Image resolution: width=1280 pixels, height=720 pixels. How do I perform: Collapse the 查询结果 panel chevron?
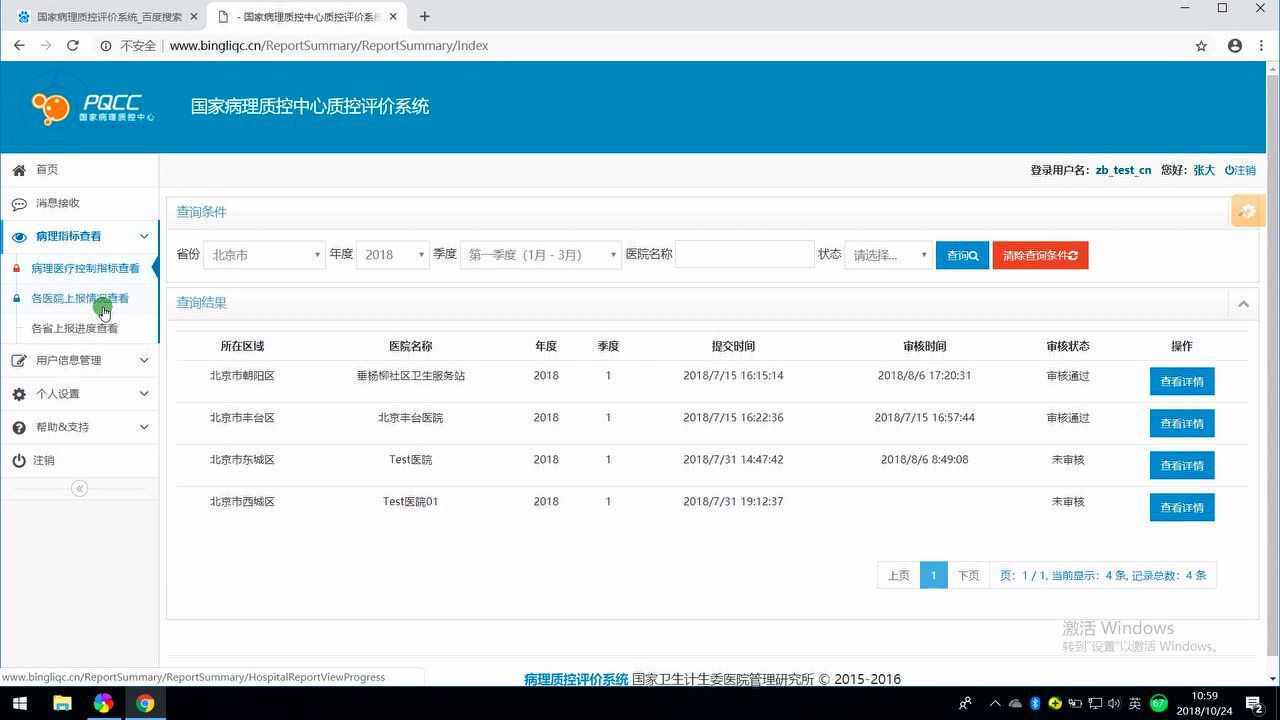[1244, 304]
